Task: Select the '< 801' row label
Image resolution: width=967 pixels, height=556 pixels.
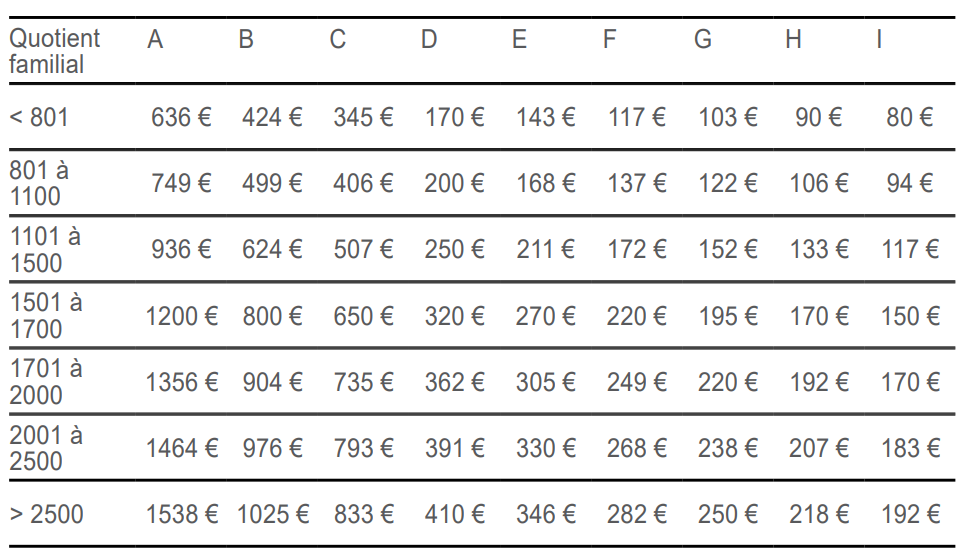Action: pyautogui.click(x=38, y=117)
